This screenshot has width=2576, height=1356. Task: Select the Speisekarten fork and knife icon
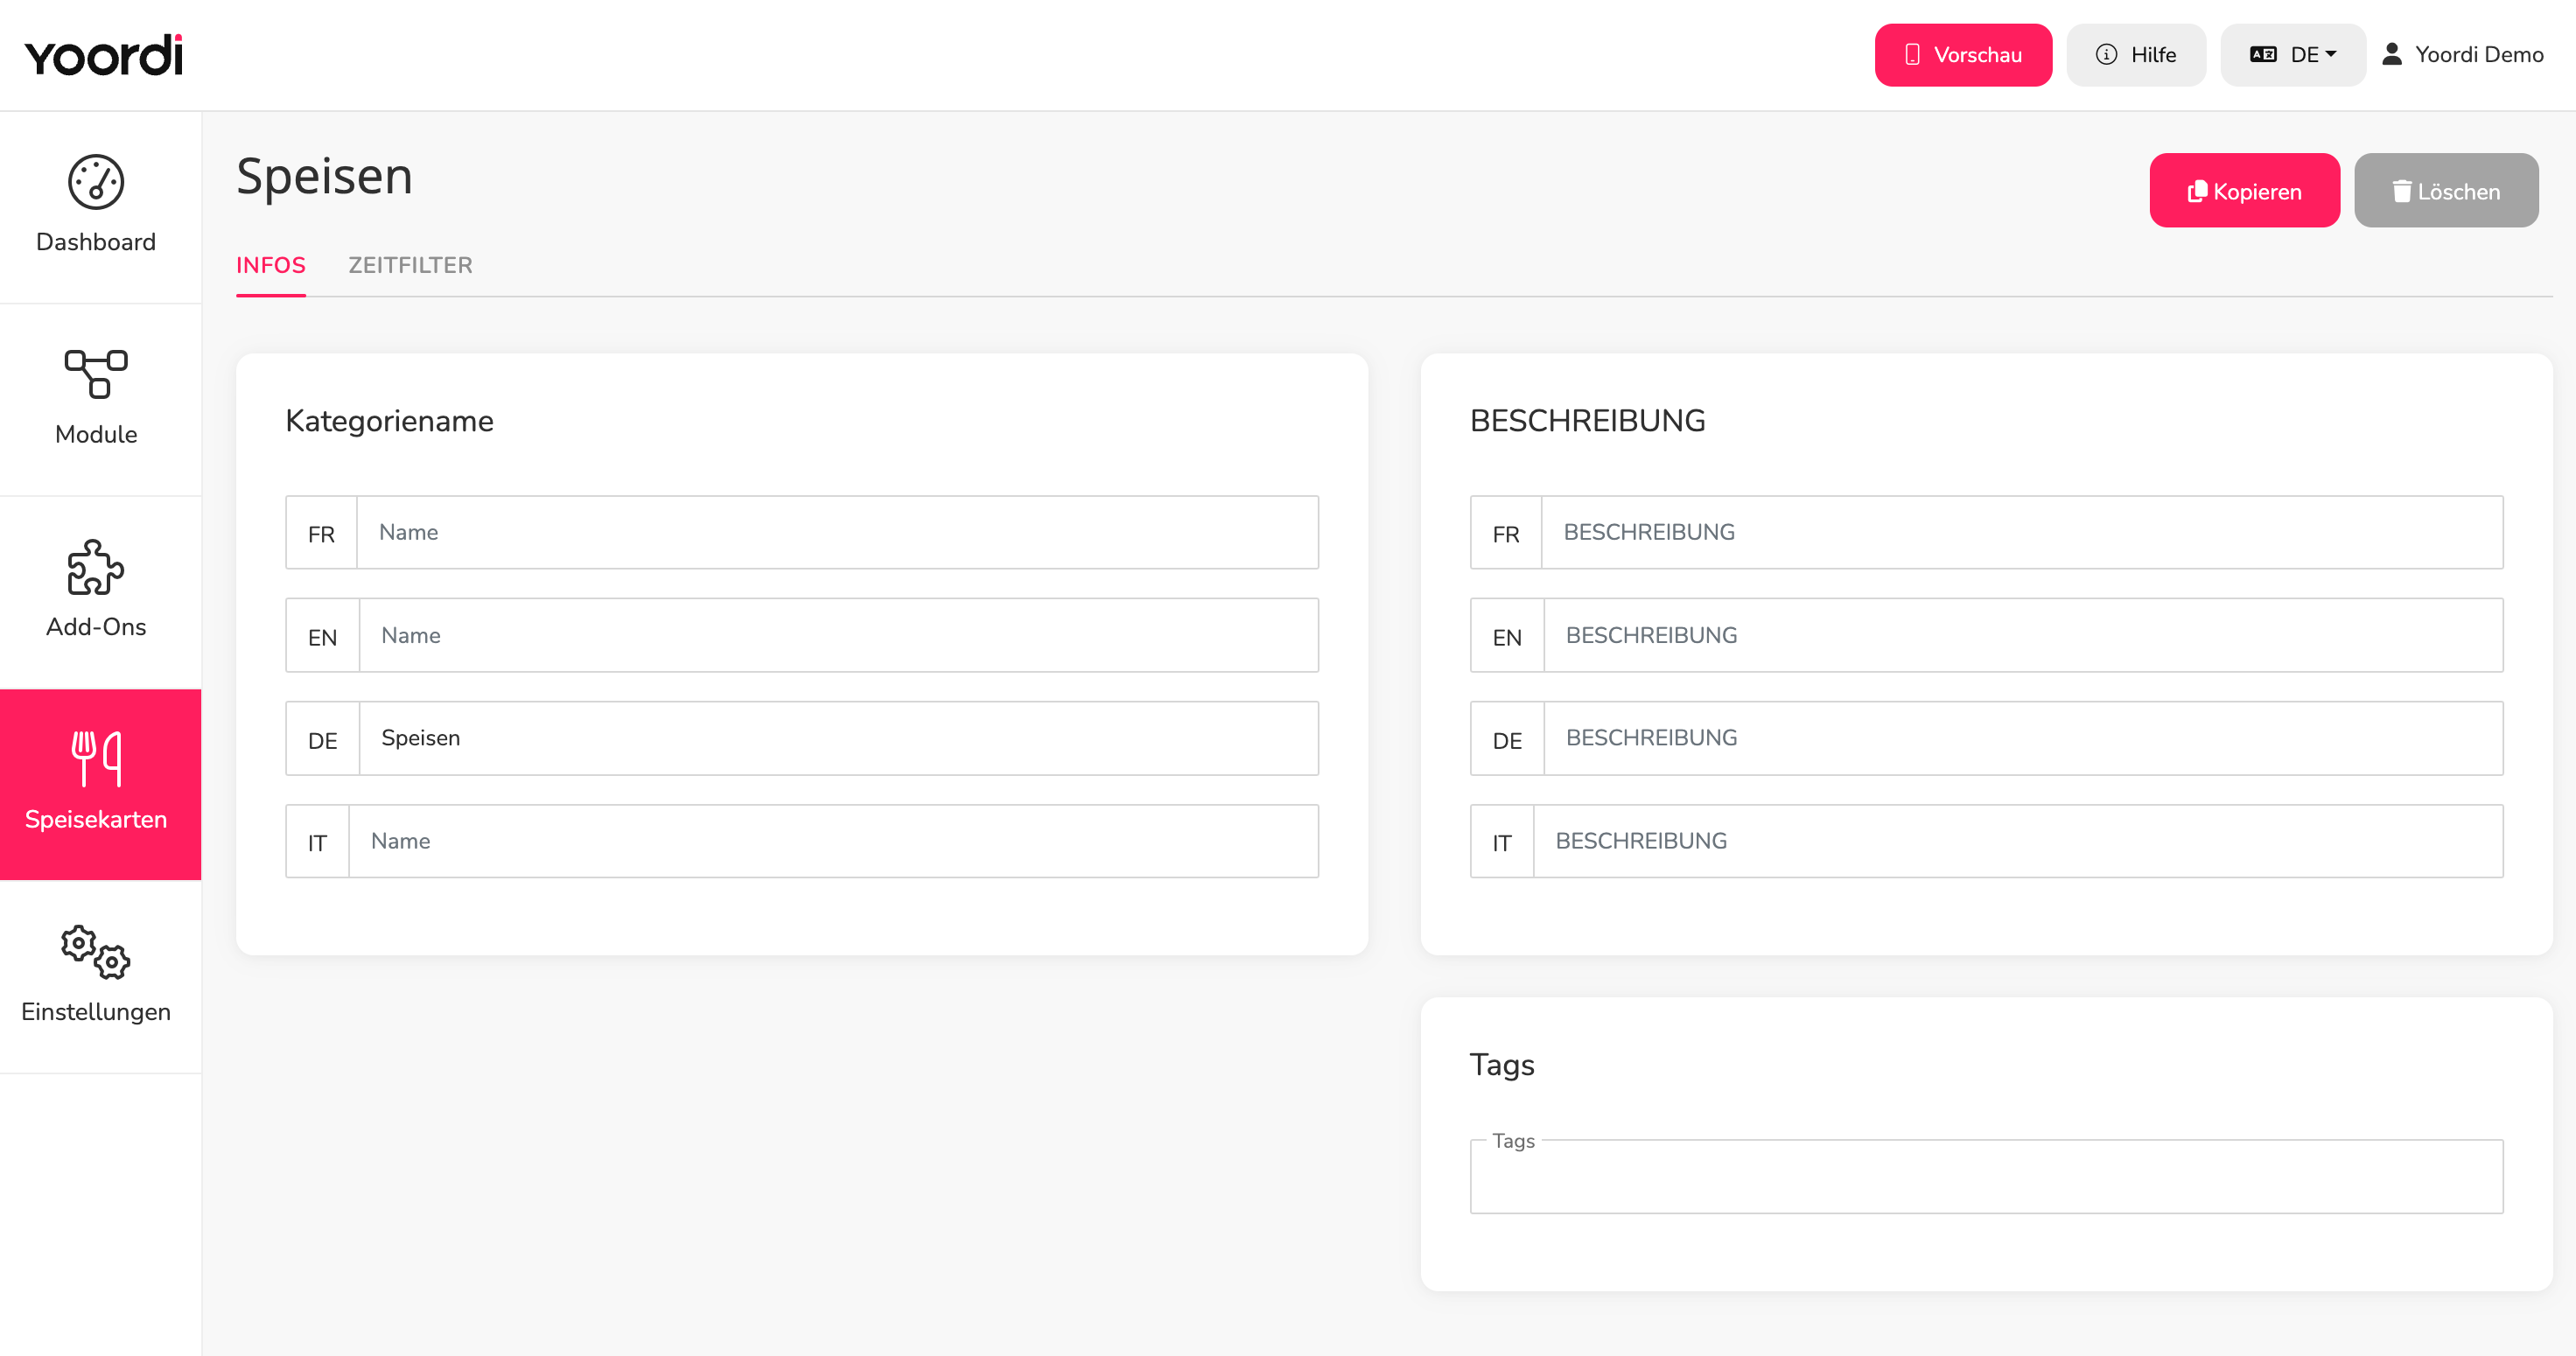pyautogui.click(x=96, y=758)
